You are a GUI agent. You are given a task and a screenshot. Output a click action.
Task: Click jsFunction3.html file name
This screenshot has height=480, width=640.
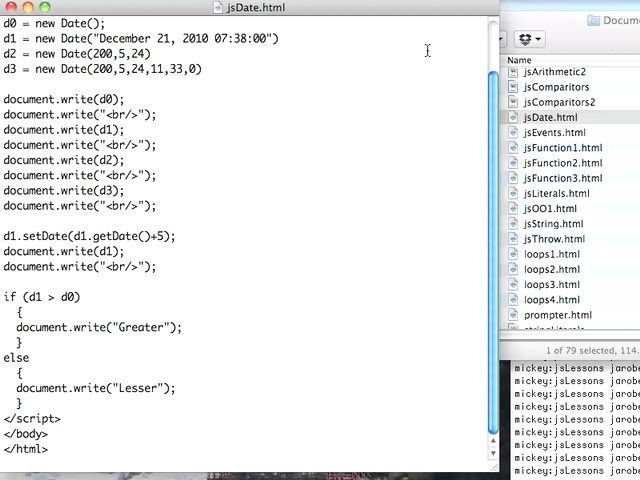(x=563, y=178)
